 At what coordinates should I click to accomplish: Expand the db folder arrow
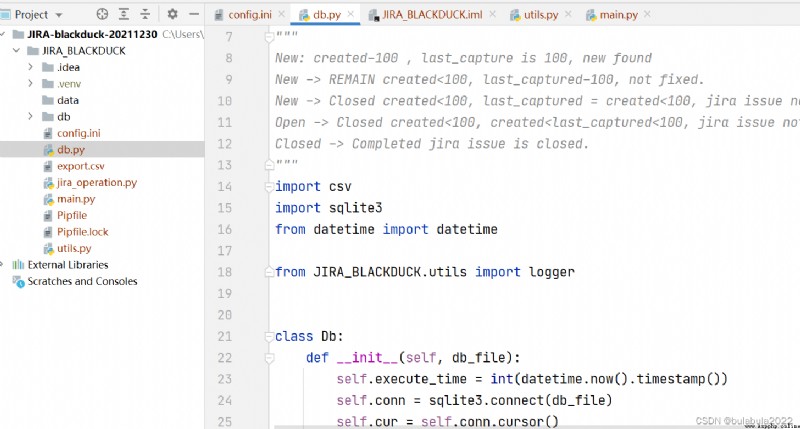click(x=31, y=116)
